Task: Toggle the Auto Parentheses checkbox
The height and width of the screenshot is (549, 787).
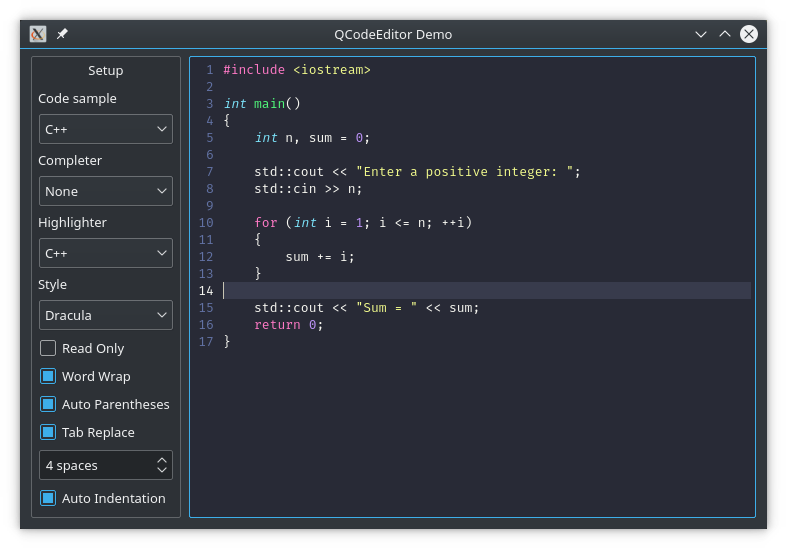Action: (48, 404)
